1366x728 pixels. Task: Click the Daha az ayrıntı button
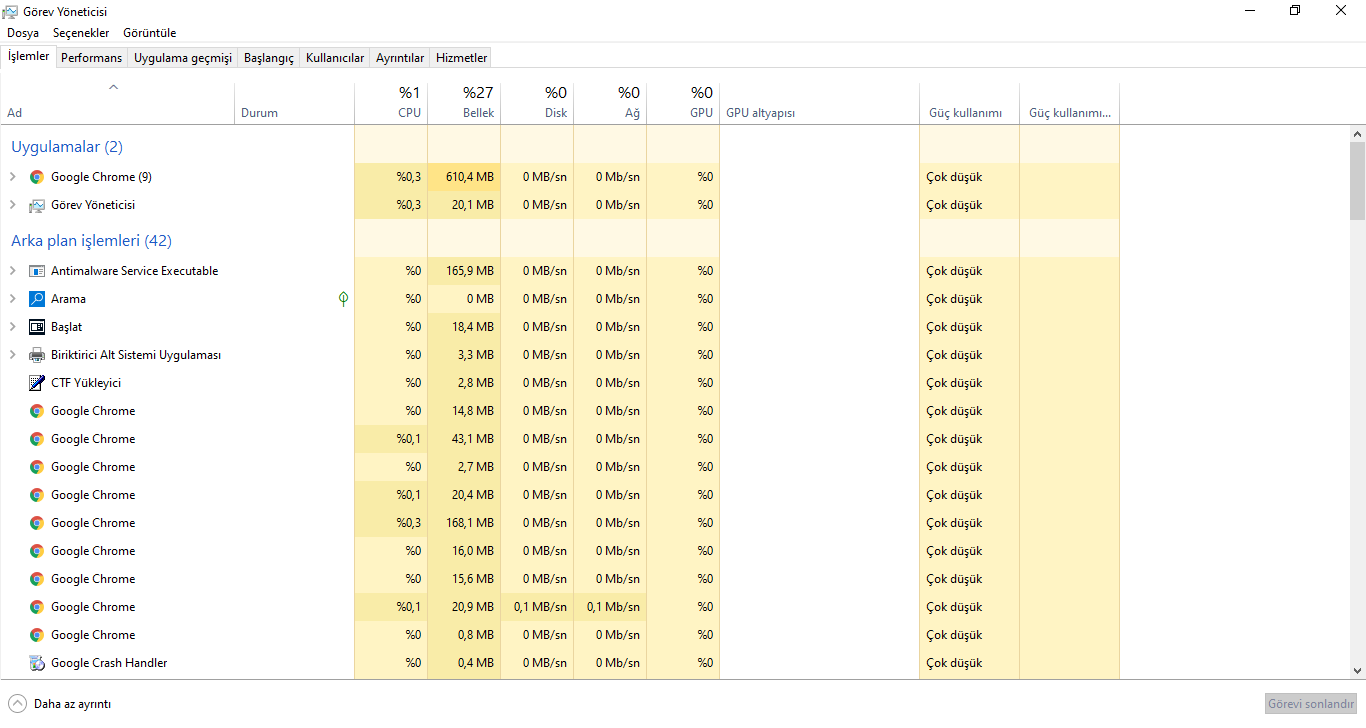[x=60, y=704]
